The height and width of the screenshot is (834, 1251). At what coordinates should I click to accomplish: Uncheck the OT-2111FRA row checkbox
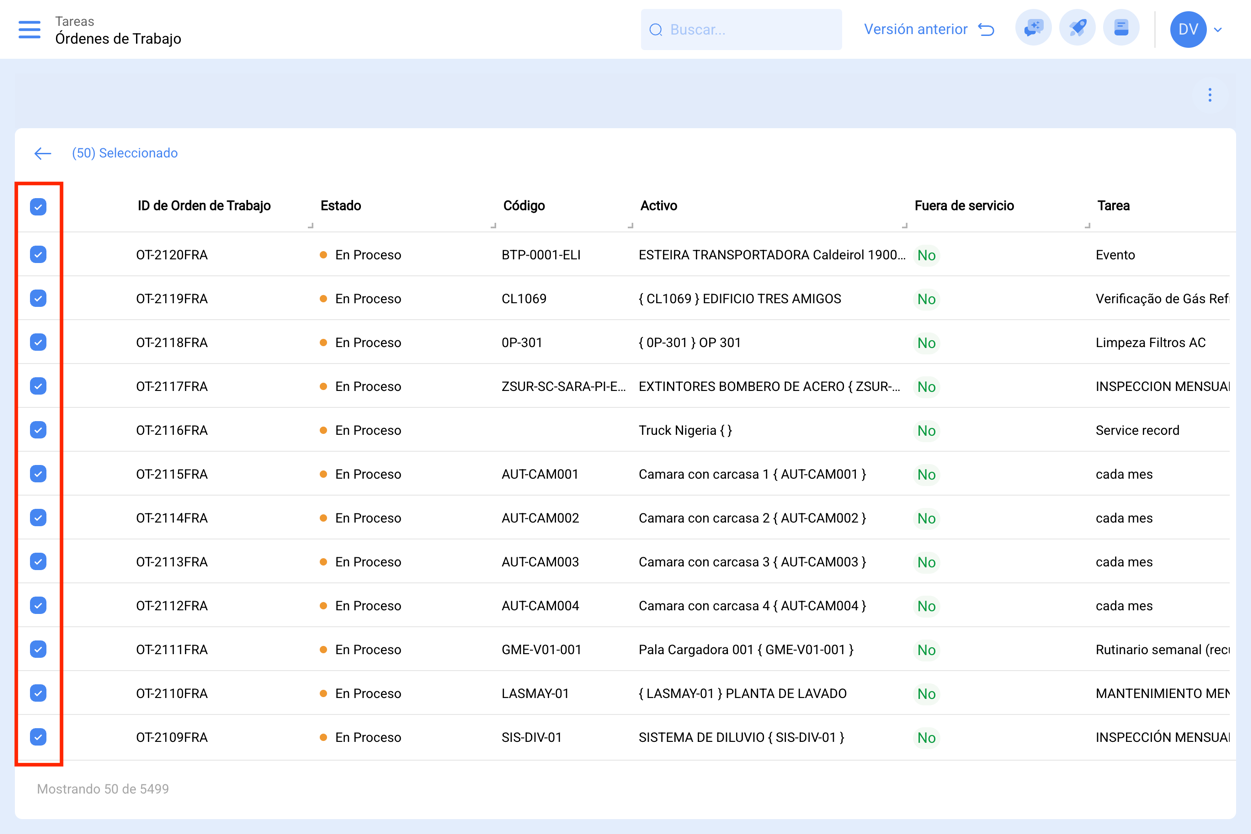[38, 650]
